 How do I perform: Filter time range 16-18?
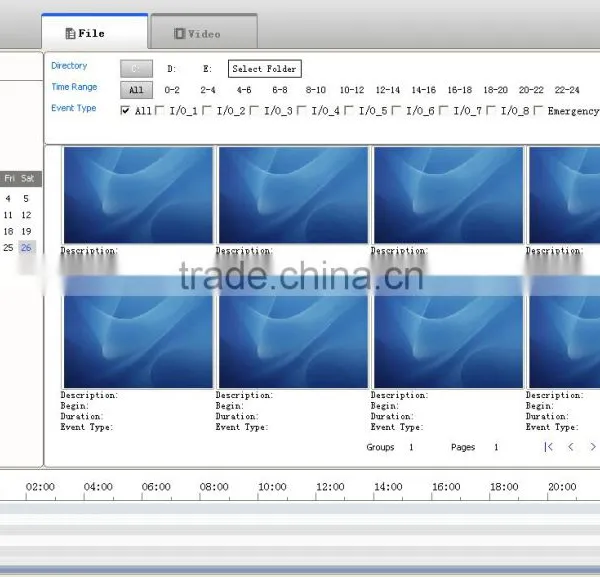pyautogui.click(x=460, y=90)
